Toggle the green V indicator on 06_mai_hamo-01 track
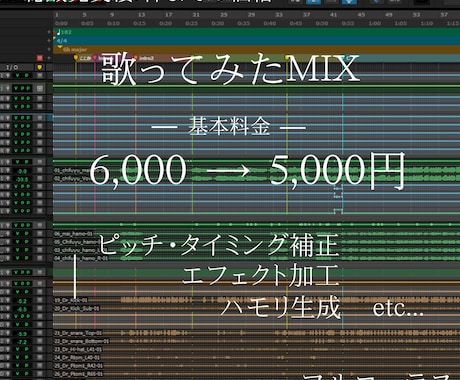The image size is (460, 380). pos(17,234)
